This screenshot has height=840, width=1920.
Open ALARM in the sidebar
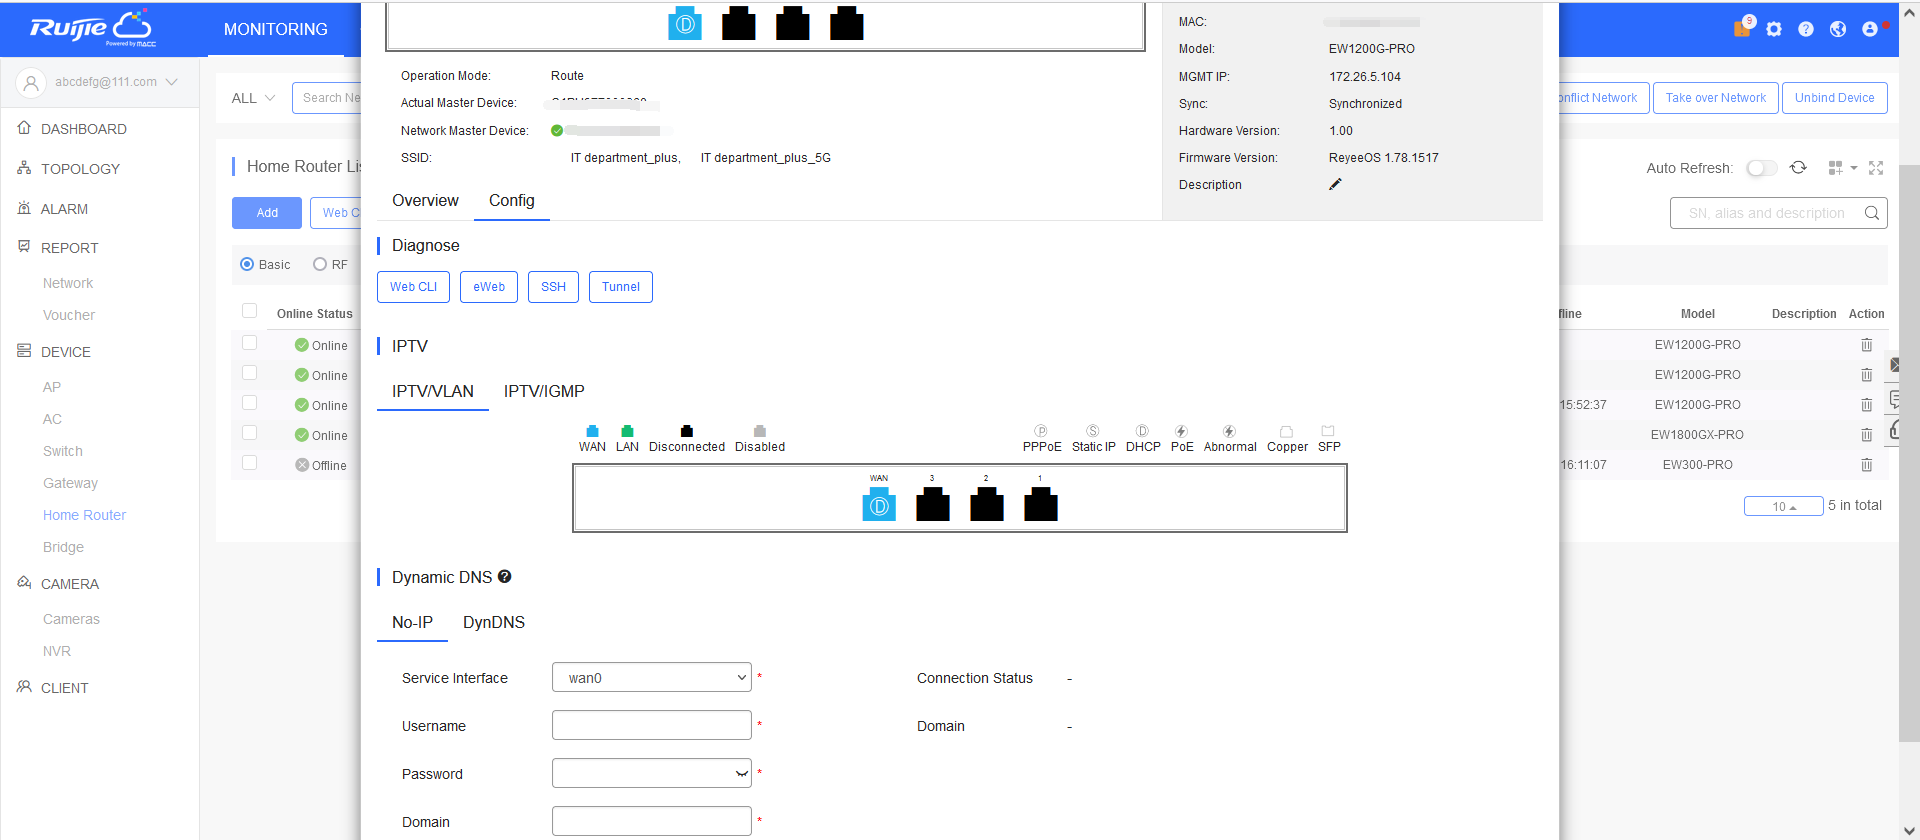point(64,209)
